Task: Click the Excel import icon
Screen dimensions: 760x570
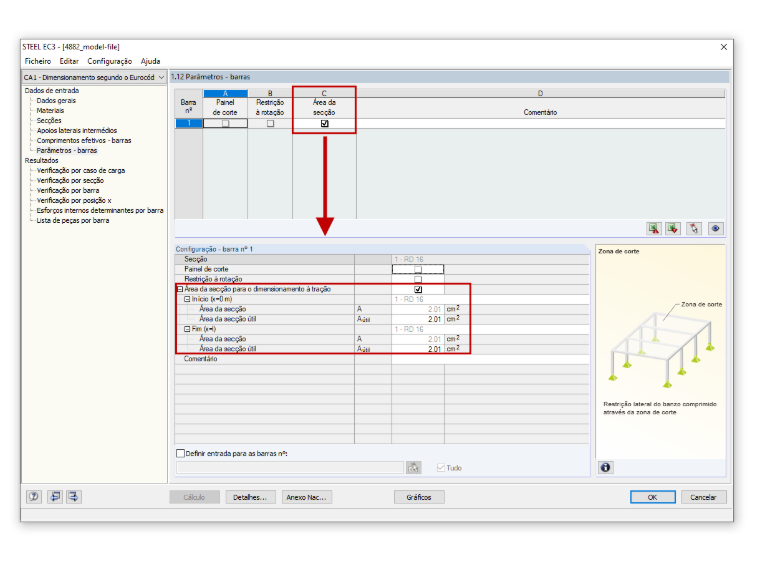Action: (673, 228)
